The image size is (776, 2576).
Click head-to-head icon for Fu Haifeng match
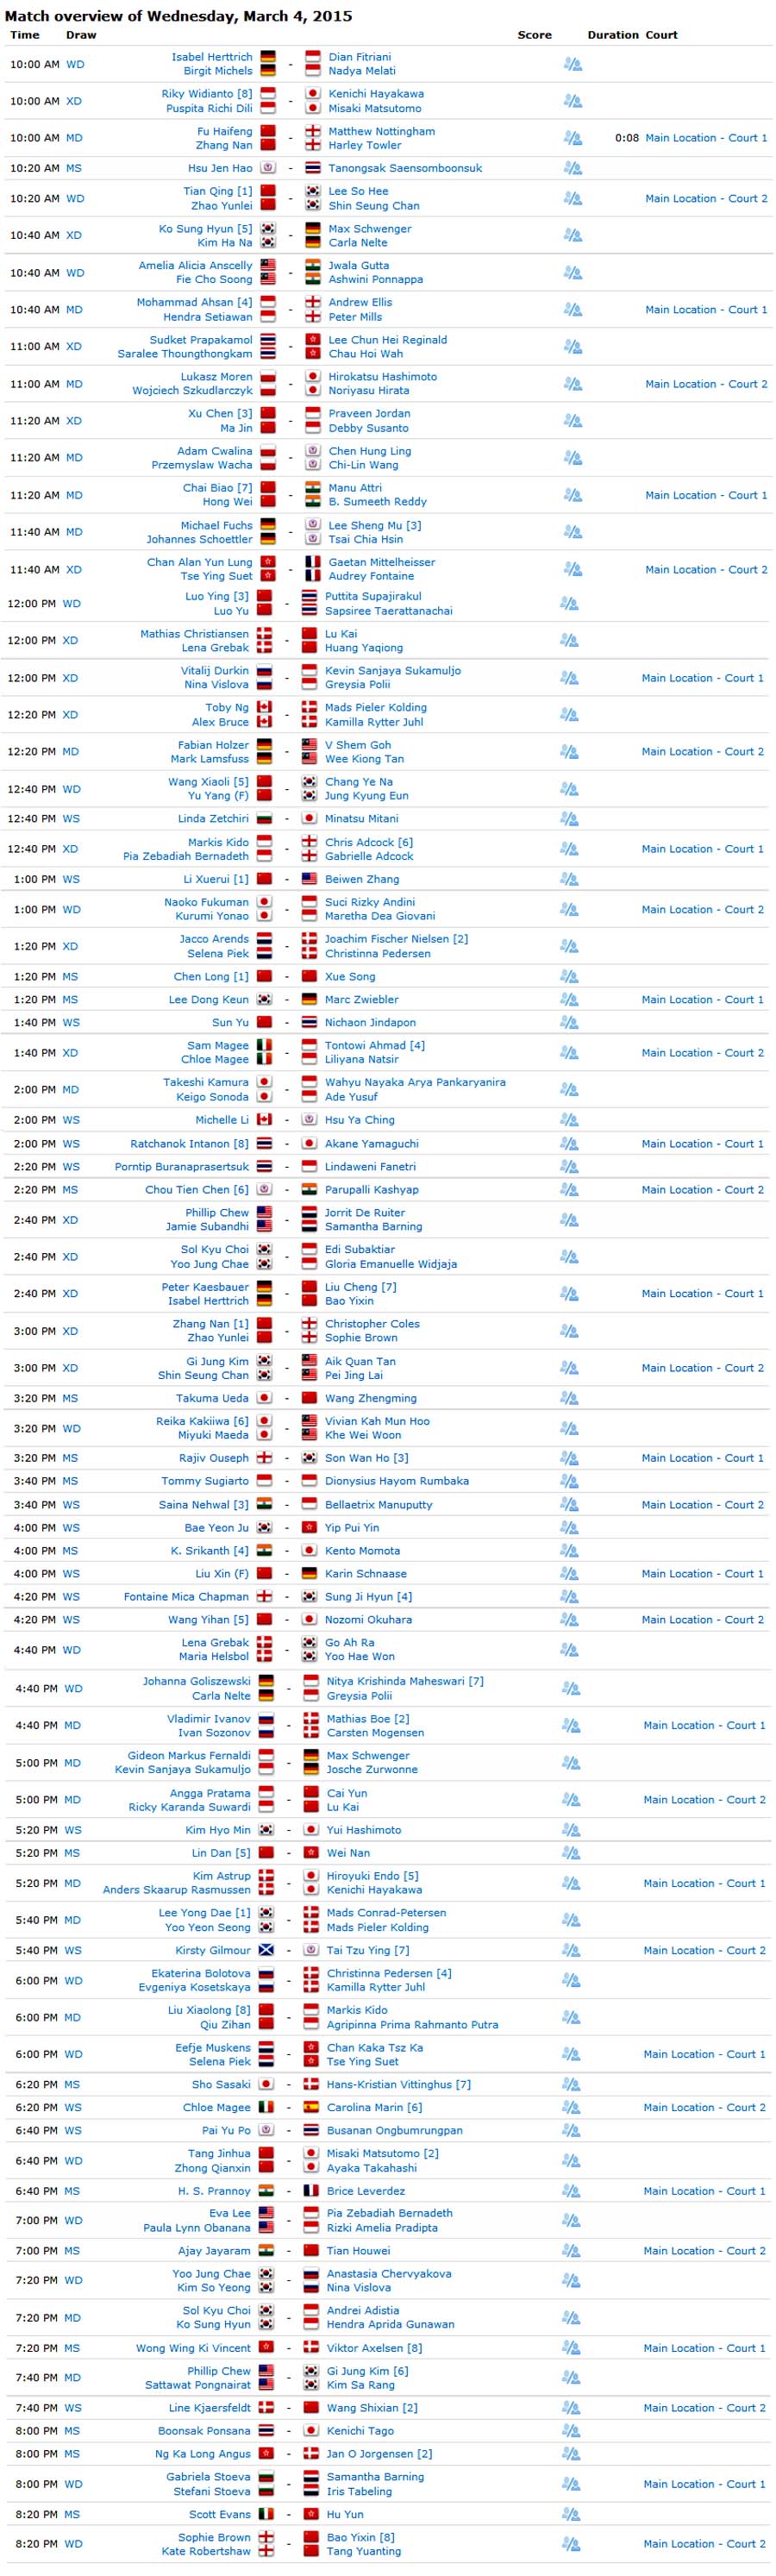(572, 138)
